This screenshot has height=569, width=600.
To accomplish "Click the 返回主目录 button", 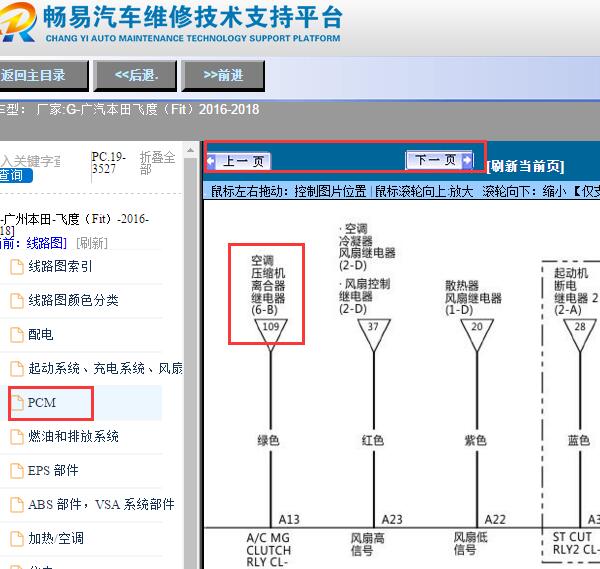I will pyautogui.click(x=43, y=76).
